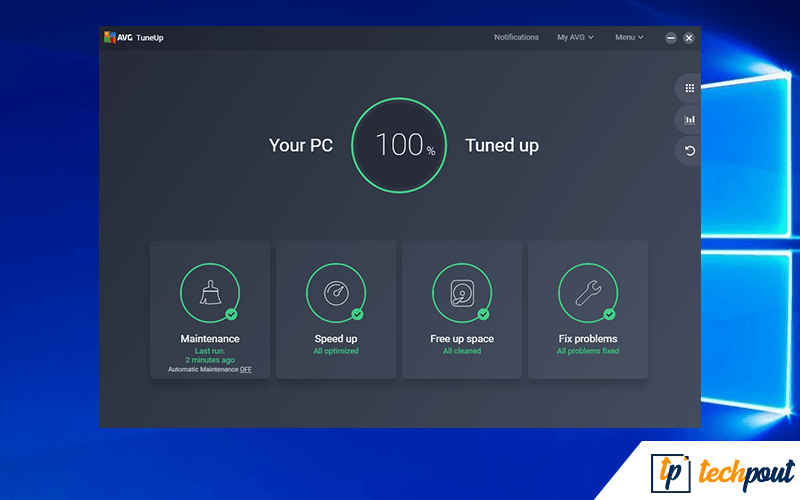Click the Maintenance broom icon
The height and width of the screenshot is (500, 800).
tap(209, 293)
